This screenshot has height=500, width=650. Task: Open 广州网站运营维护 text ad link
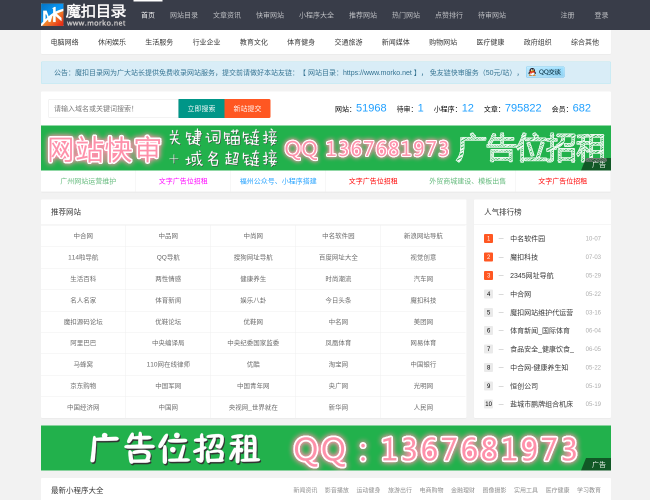point(88,181)
